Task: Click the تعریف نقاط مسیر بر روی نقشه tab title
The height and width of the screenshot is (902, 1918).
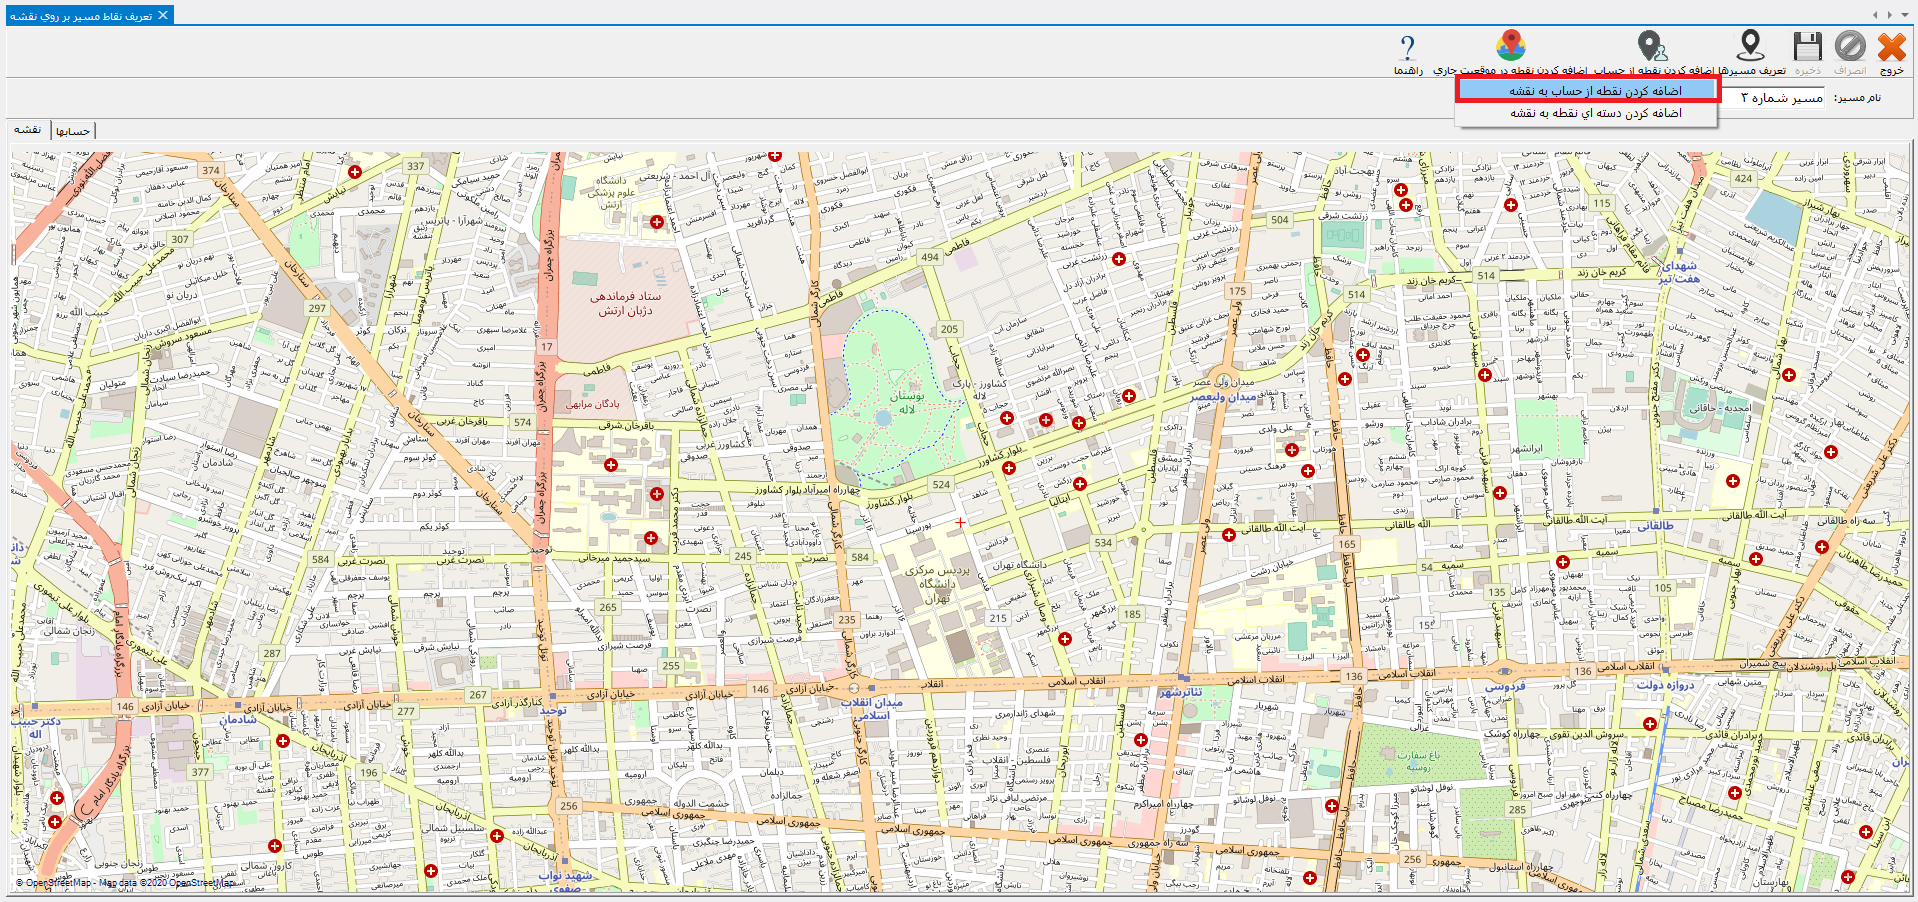Action: coord(81,16)
